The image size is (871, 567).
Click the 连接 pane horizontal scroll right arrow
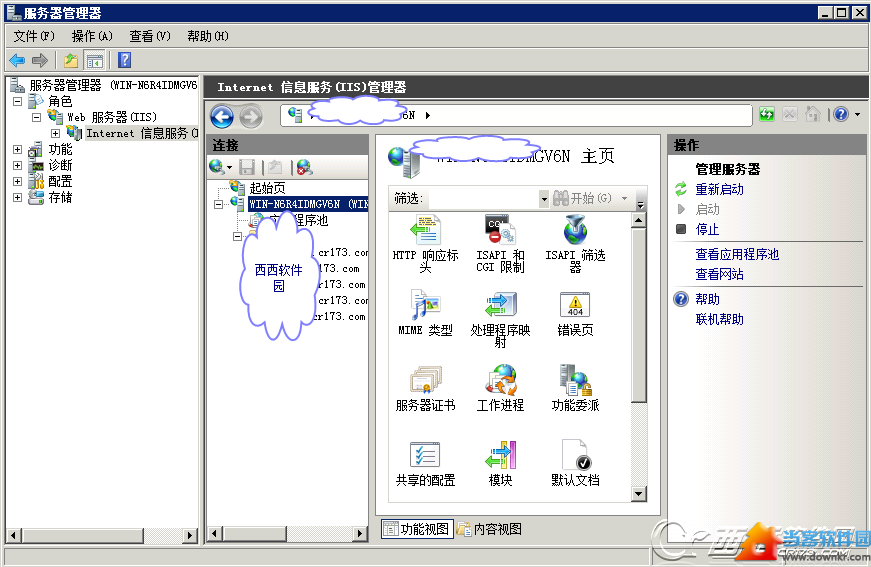(360, 534)
